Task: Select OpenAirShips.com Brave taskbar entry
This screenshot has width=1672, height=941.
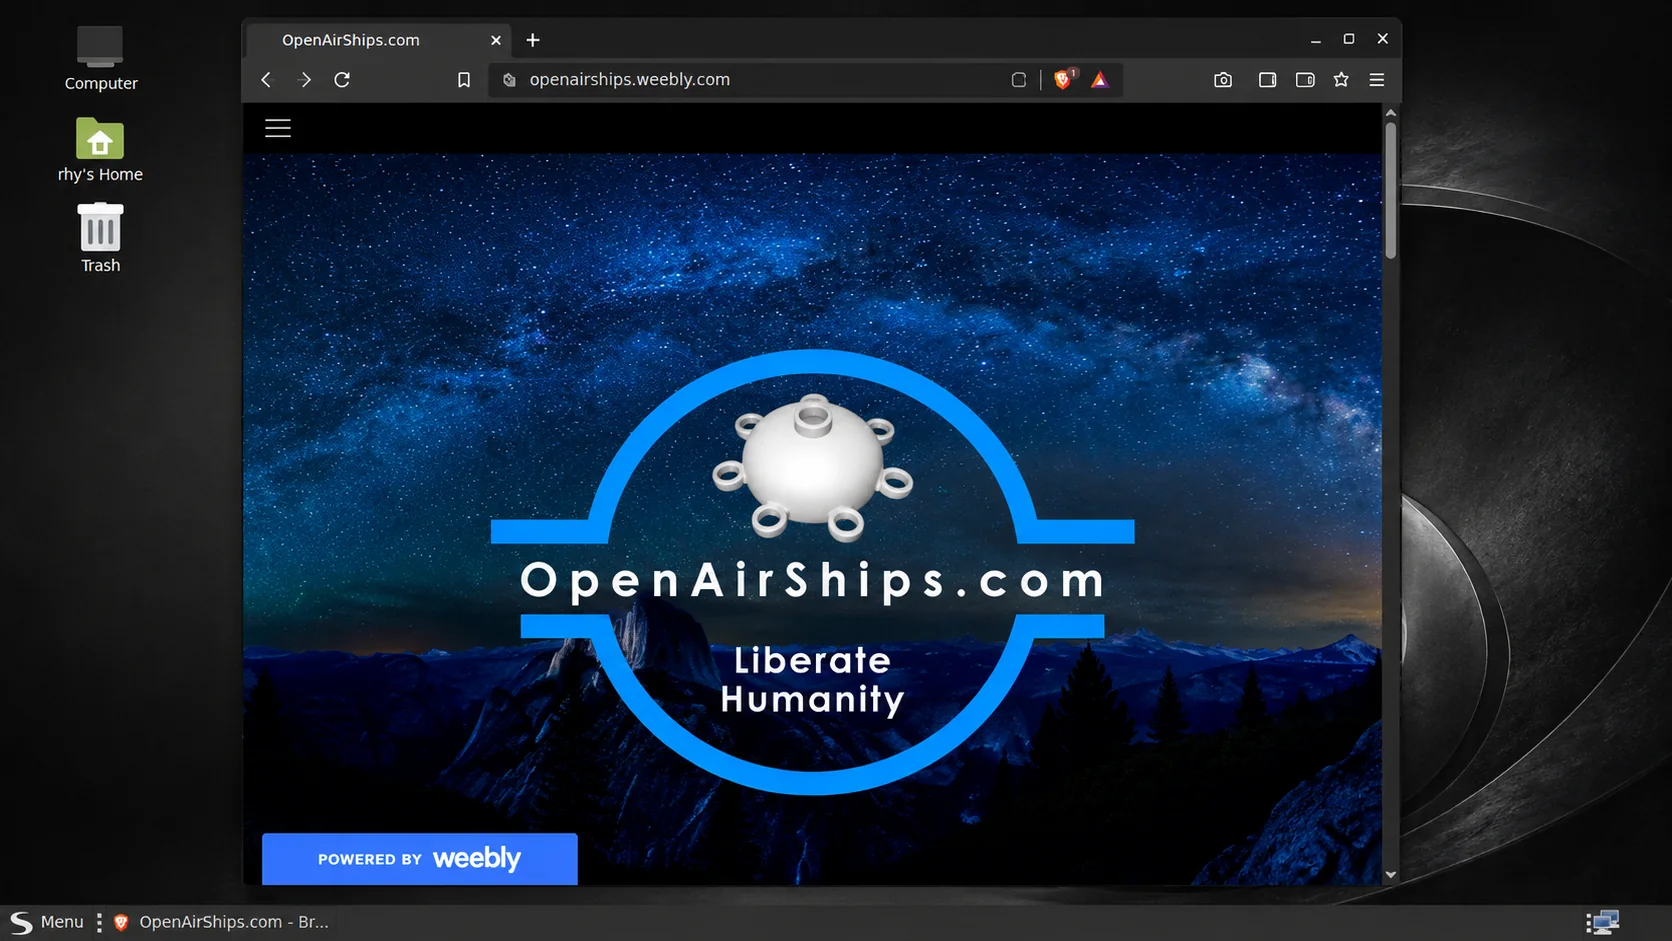Action: pyautogui.click(x=221, y=922)
